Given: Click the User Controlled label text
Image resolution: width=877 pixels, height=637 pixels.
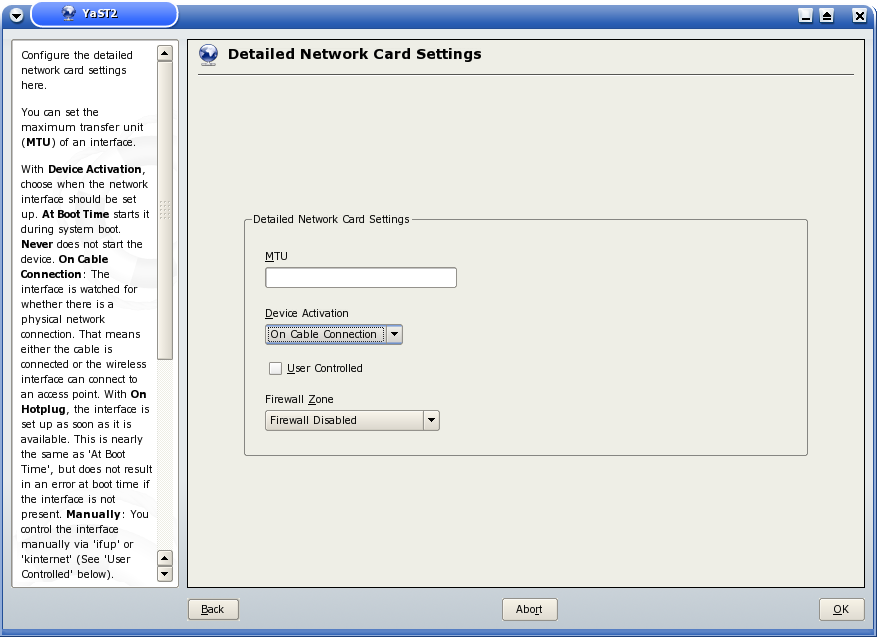Looking at the screenshot, I should pyautogui.click(x=324, y=368).
